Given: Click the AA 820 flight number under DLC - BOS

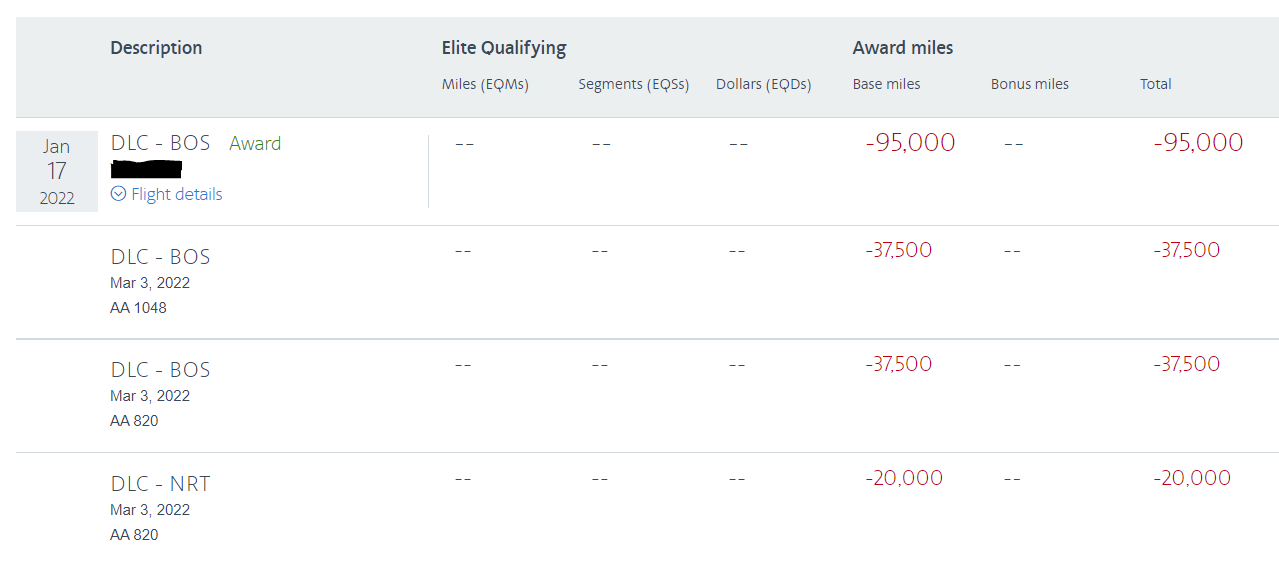Looking at the screenshot, I should [x=134, y=421].
